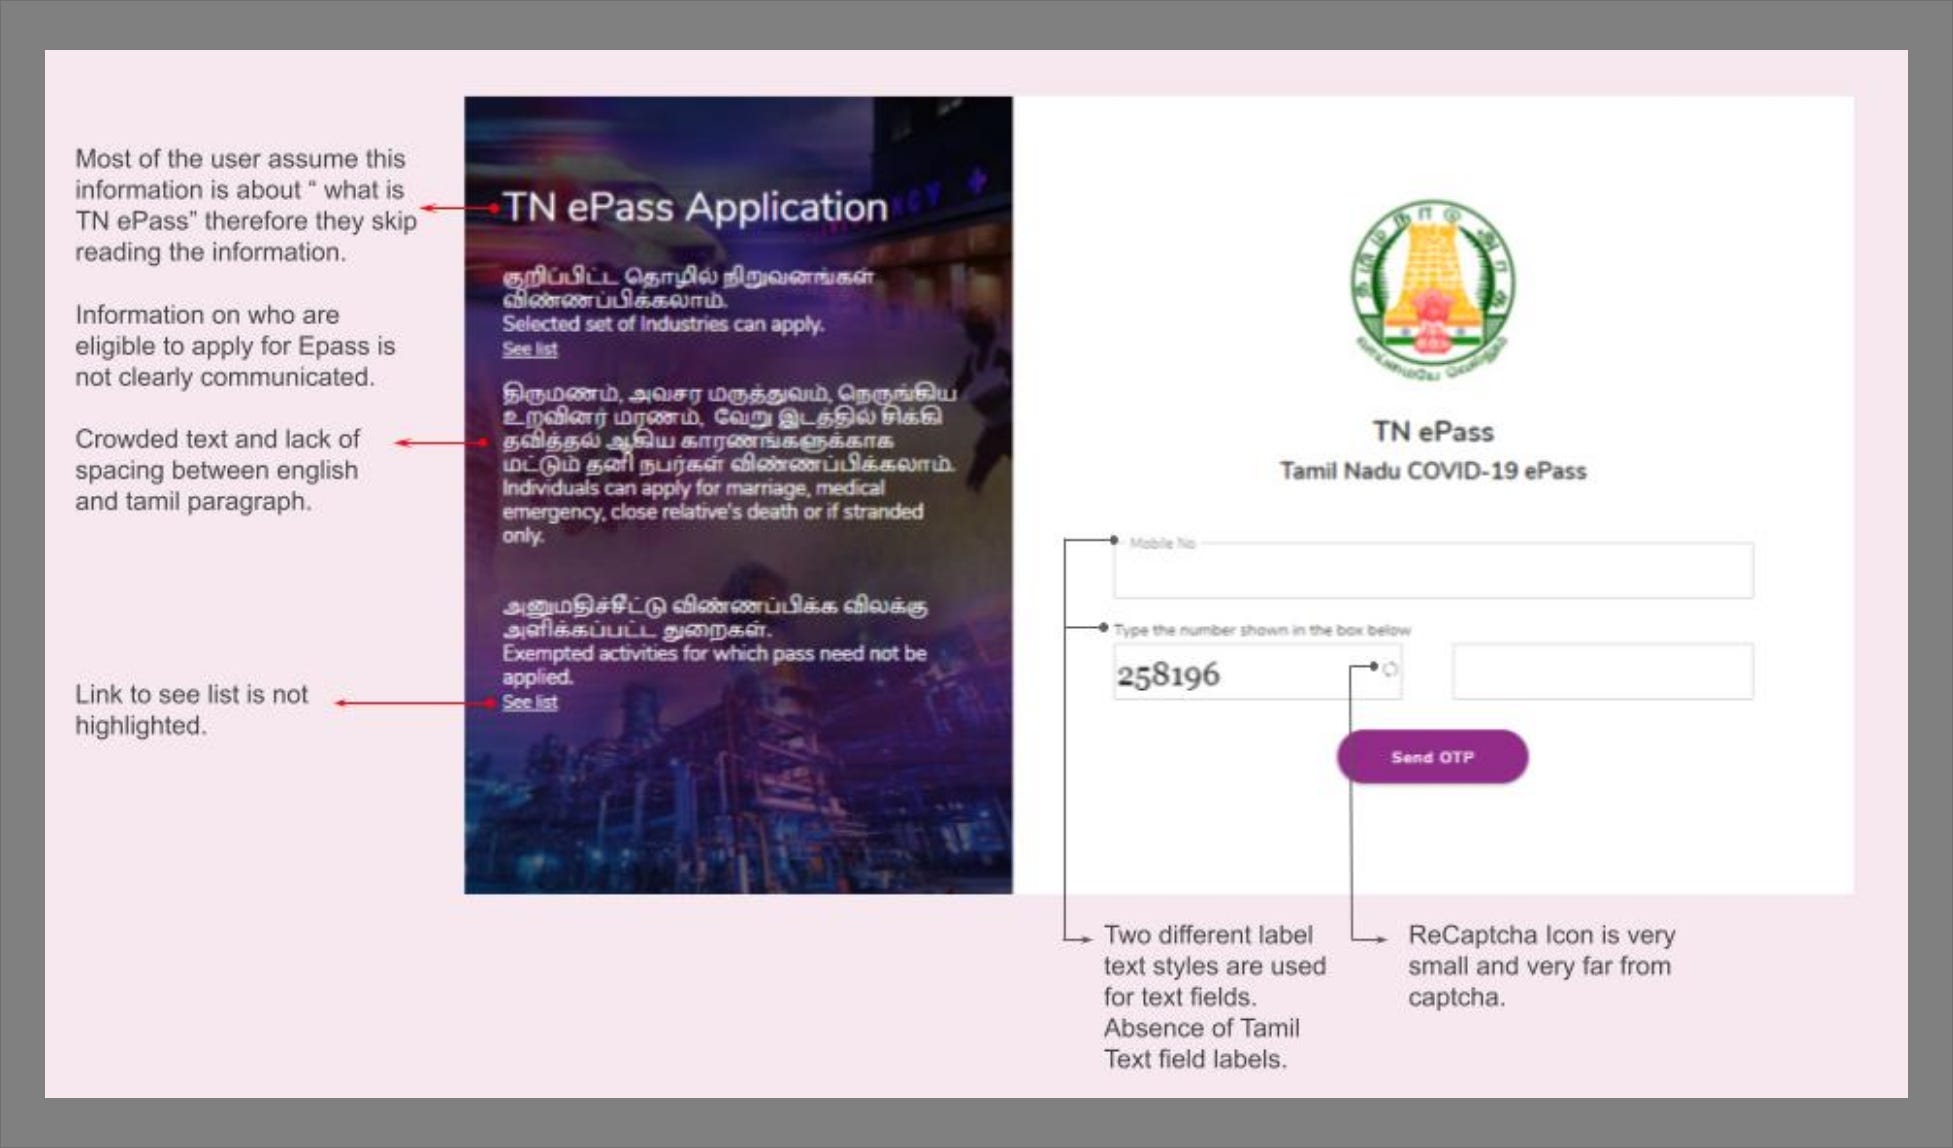Click the captcha number 258196 image
The image size is (1953, 1148).
click(1170, 674)
